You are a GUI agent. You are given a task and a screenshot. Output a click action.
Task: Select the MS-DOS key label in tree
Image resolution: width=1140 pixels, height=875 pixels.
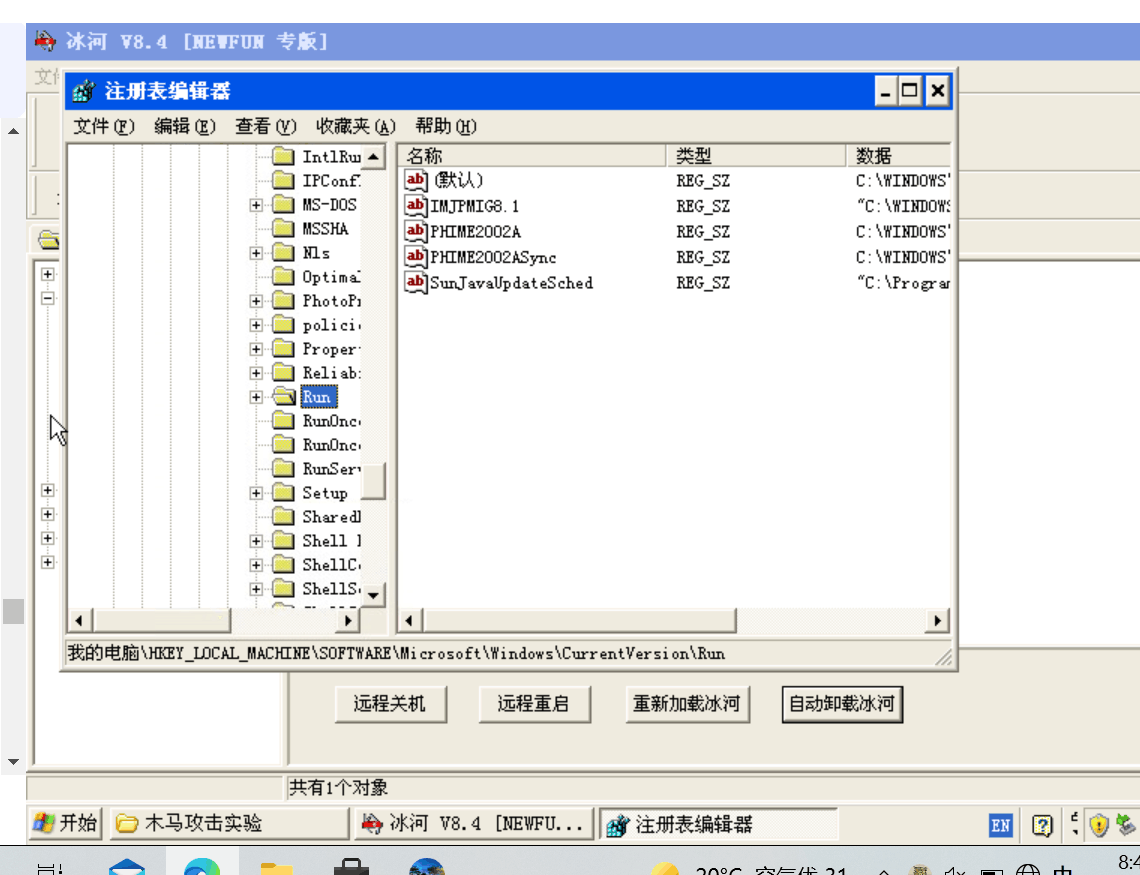point(329,205)
